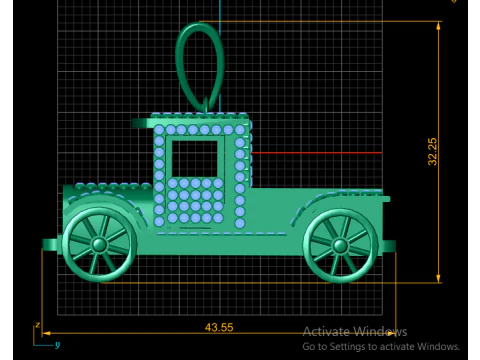
Task: Click the 'Go to Settings to activate Windows' text
Action: (x=381, y=347)
